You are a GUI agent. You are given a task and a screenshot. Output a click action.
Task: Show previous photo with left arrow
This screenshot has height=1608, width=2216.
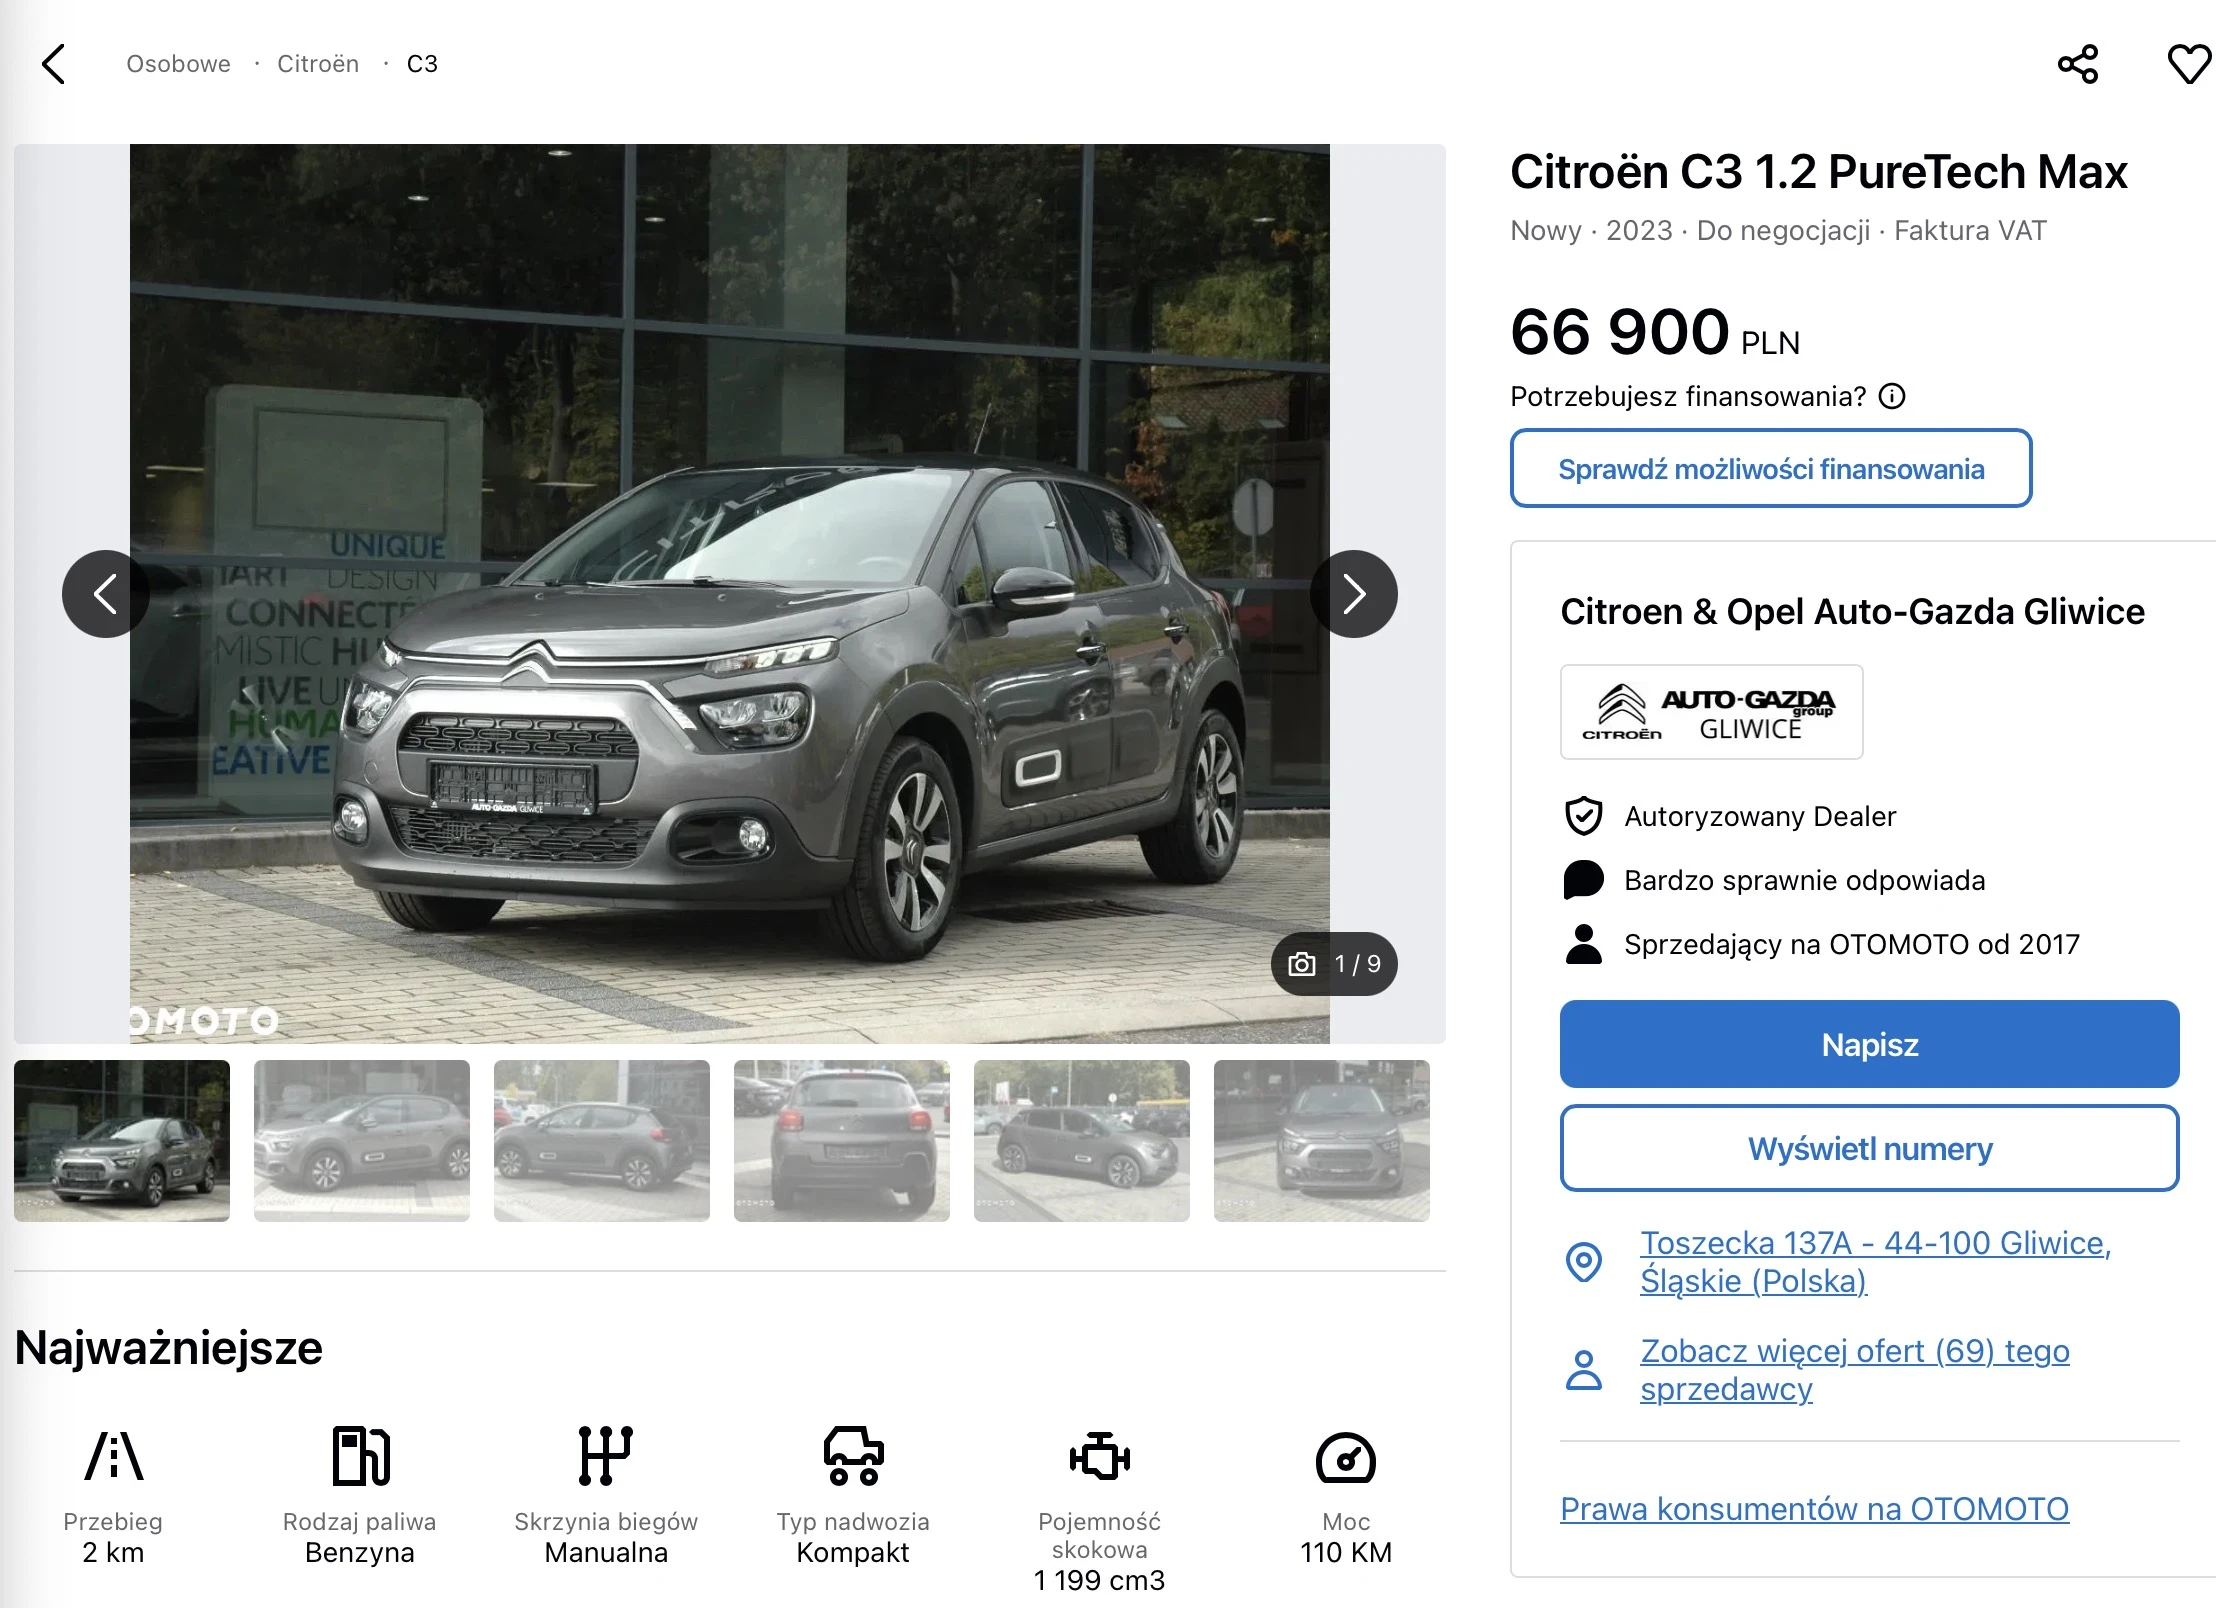click(x=106, y=594)
